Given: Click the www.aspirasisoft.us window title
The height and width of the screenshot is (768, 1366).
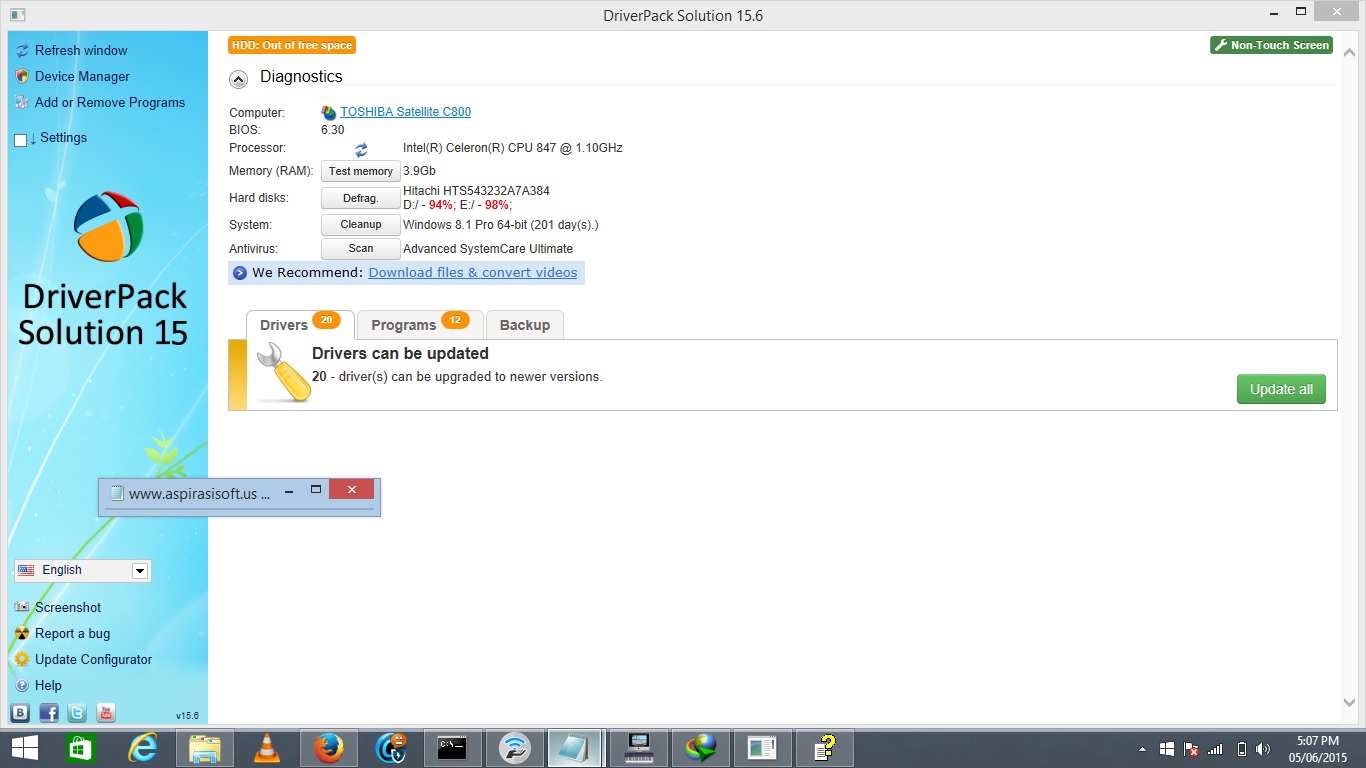Looking at the screenshot, I should (199, 493).
